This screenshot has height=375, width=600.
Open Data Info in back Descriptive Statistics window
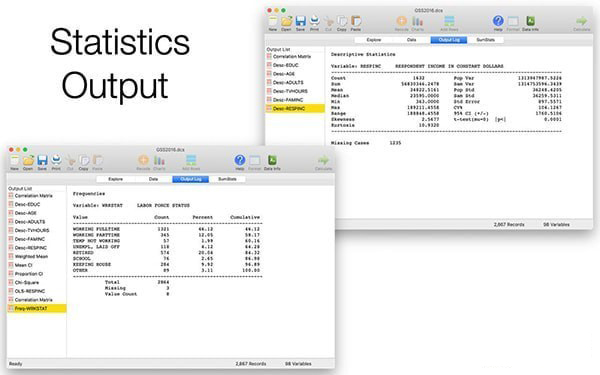[530, 21]
